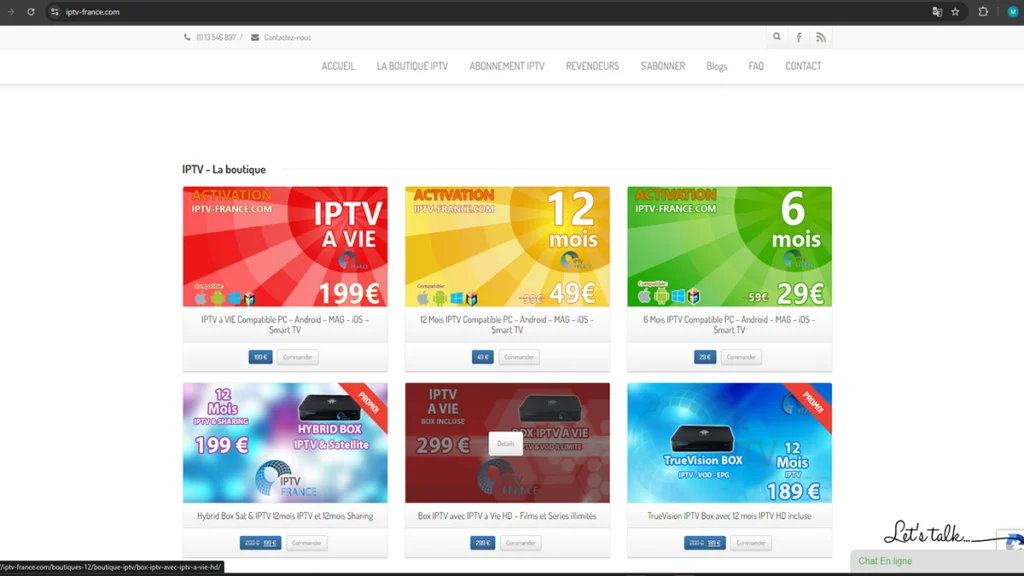The height and width of the screenshot is (576, 1024).
Task: Click the TrueVision Box price tag
Action: [x=705, y=543]
